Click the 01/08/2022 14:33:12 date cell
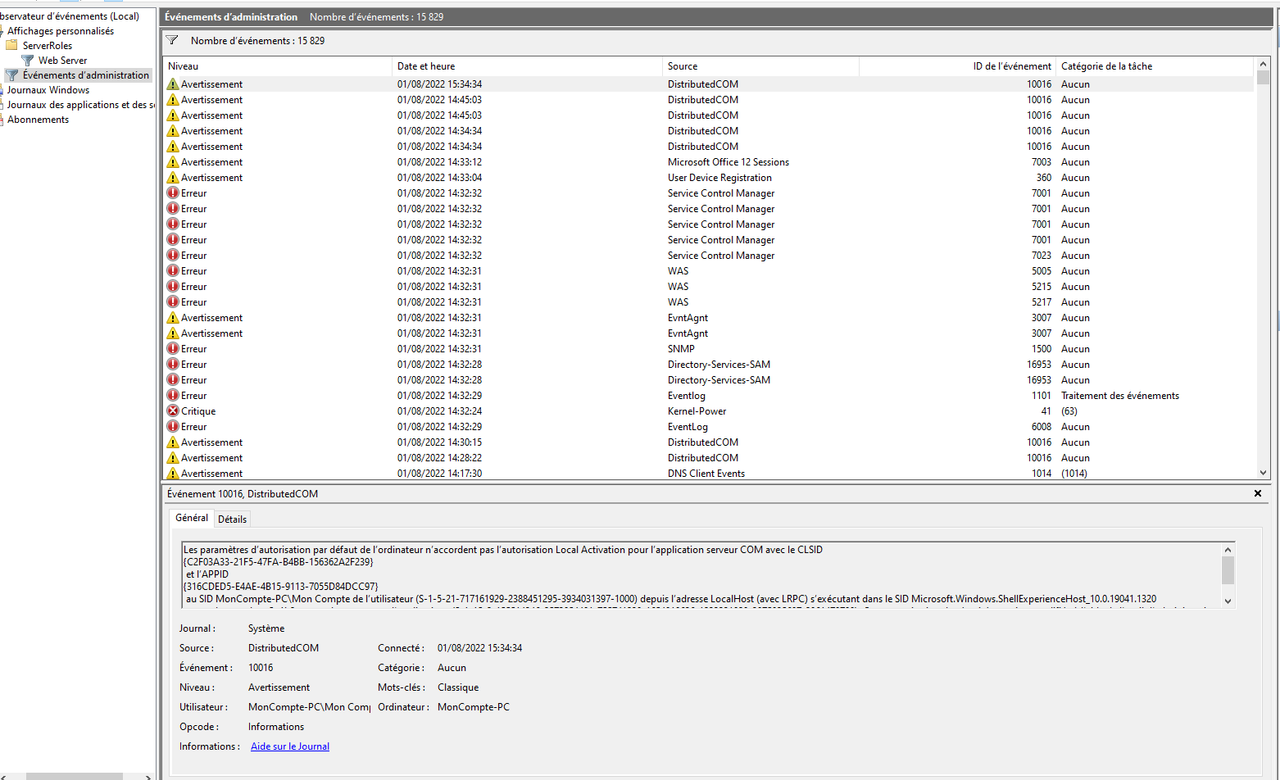The width and height of the screenshot is (1280, 780). pos(439,162)
